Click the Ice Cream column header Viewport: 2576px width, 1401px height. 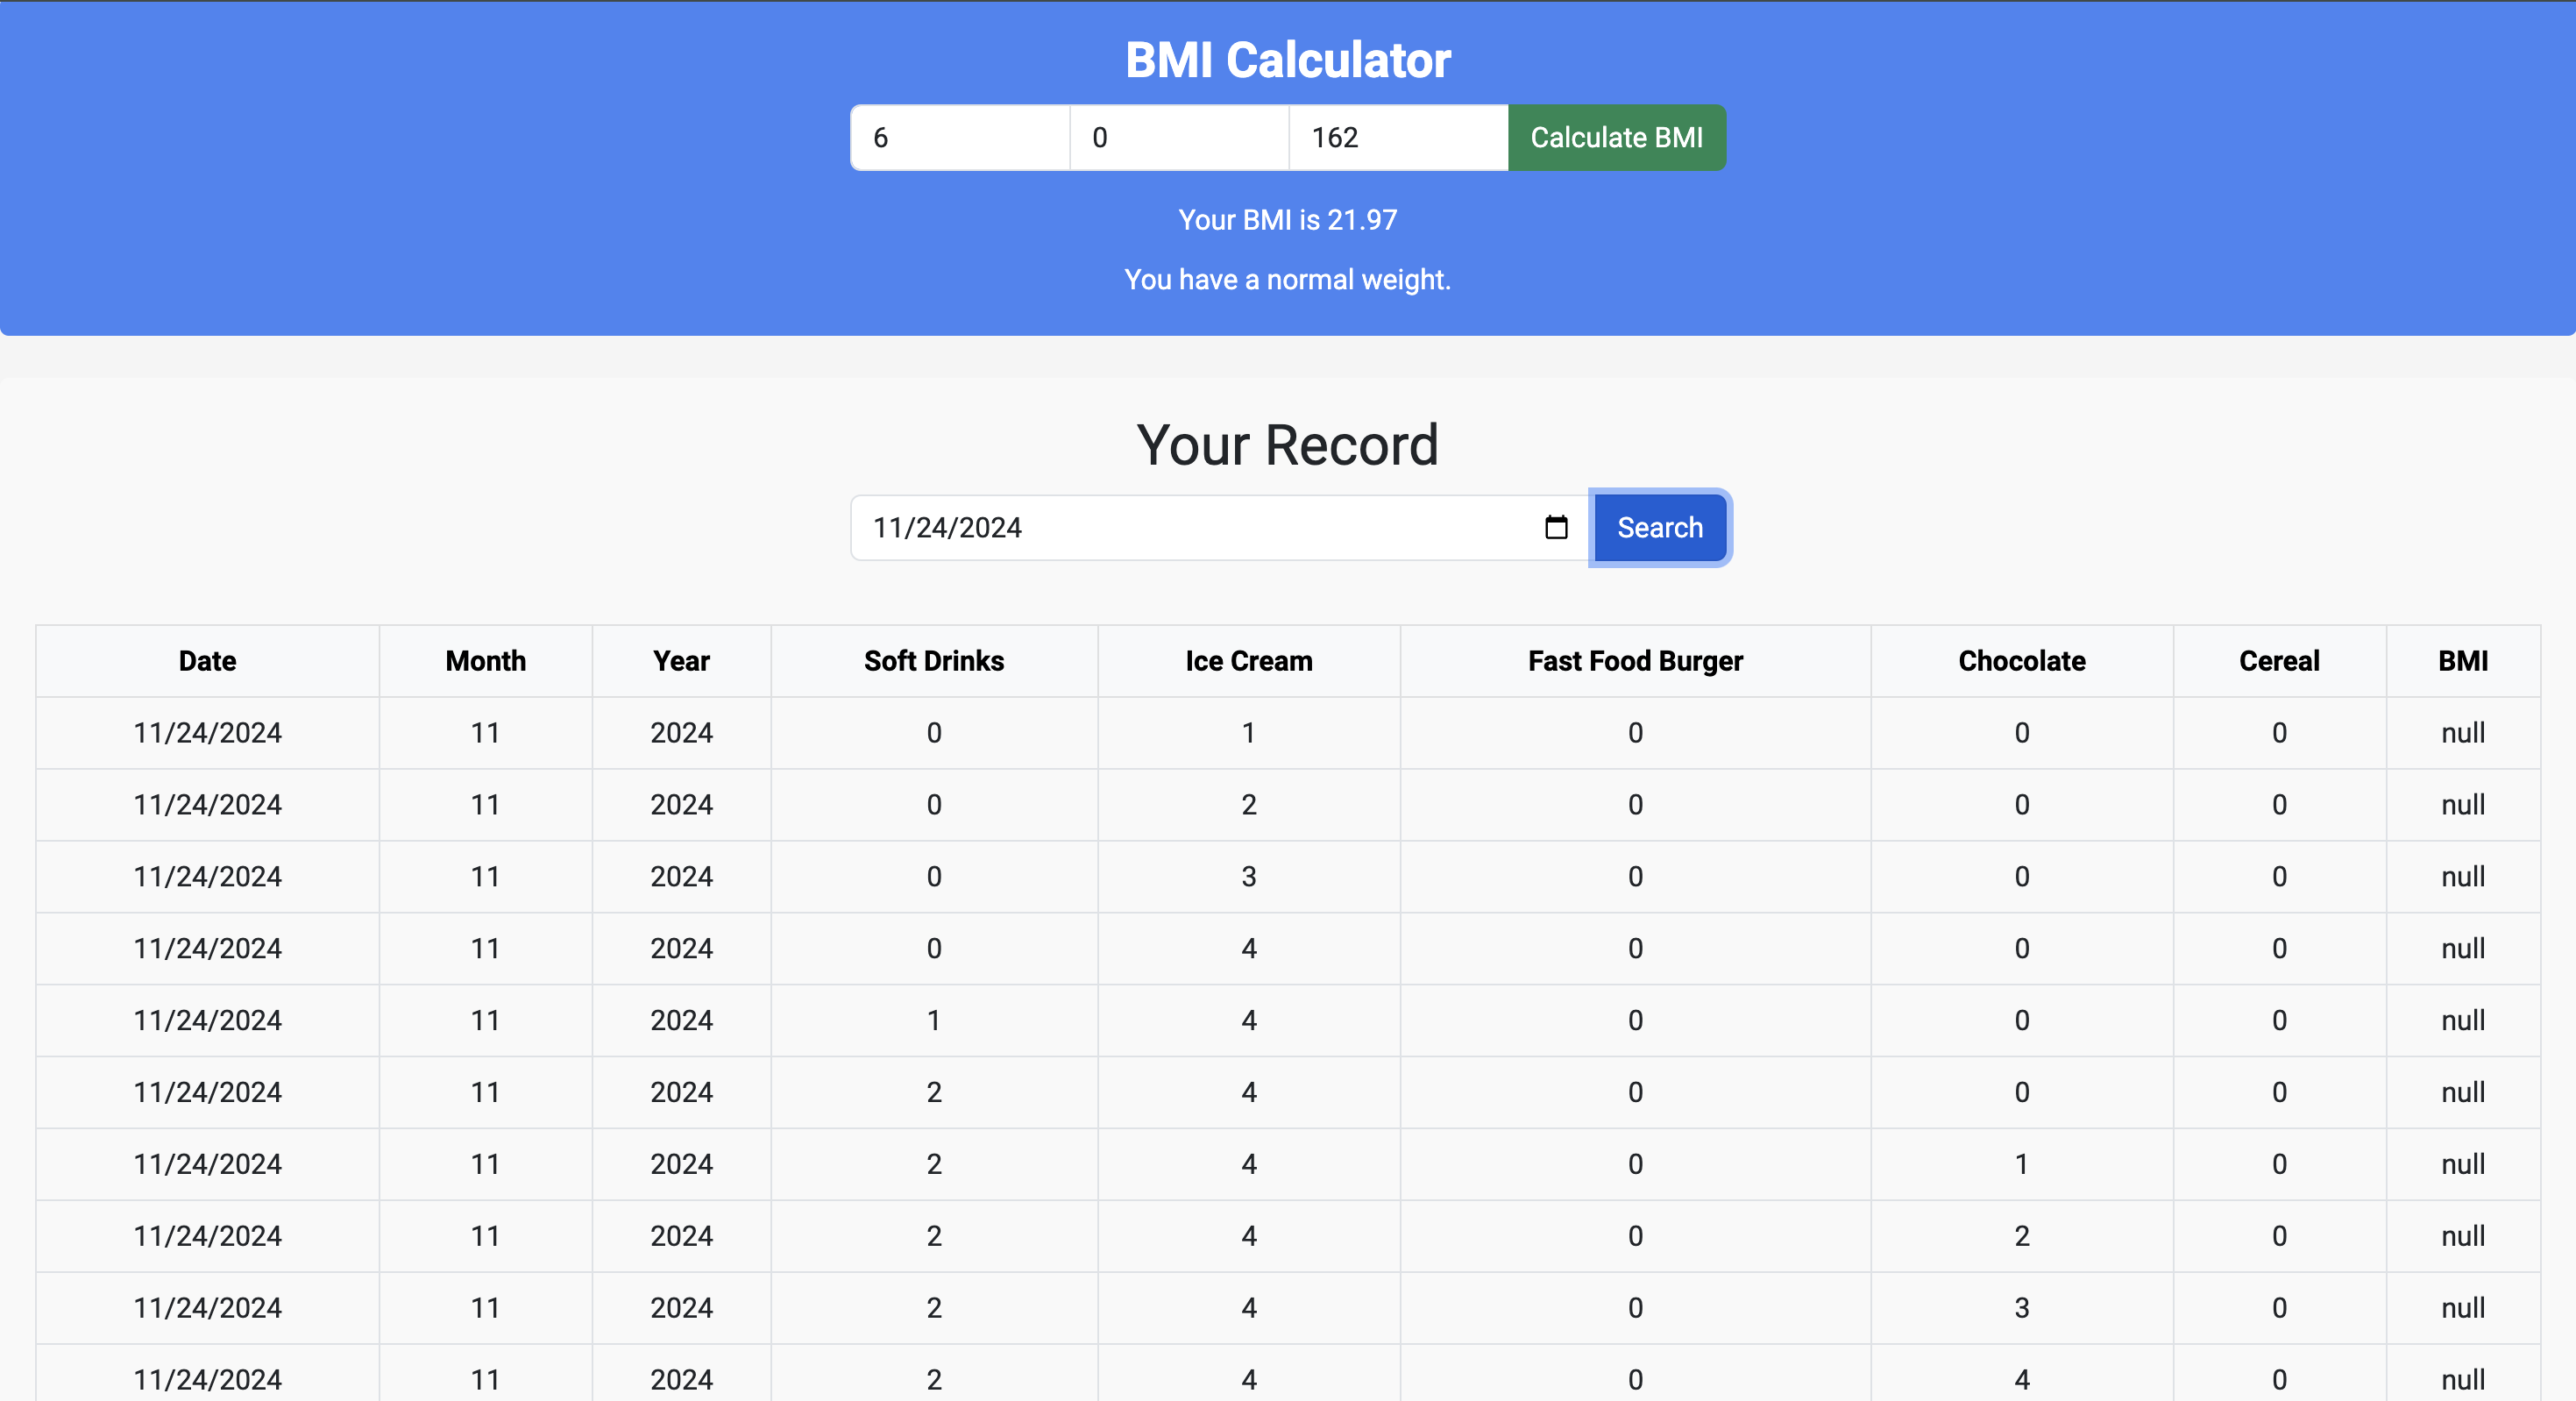(x=1248, y=661)
